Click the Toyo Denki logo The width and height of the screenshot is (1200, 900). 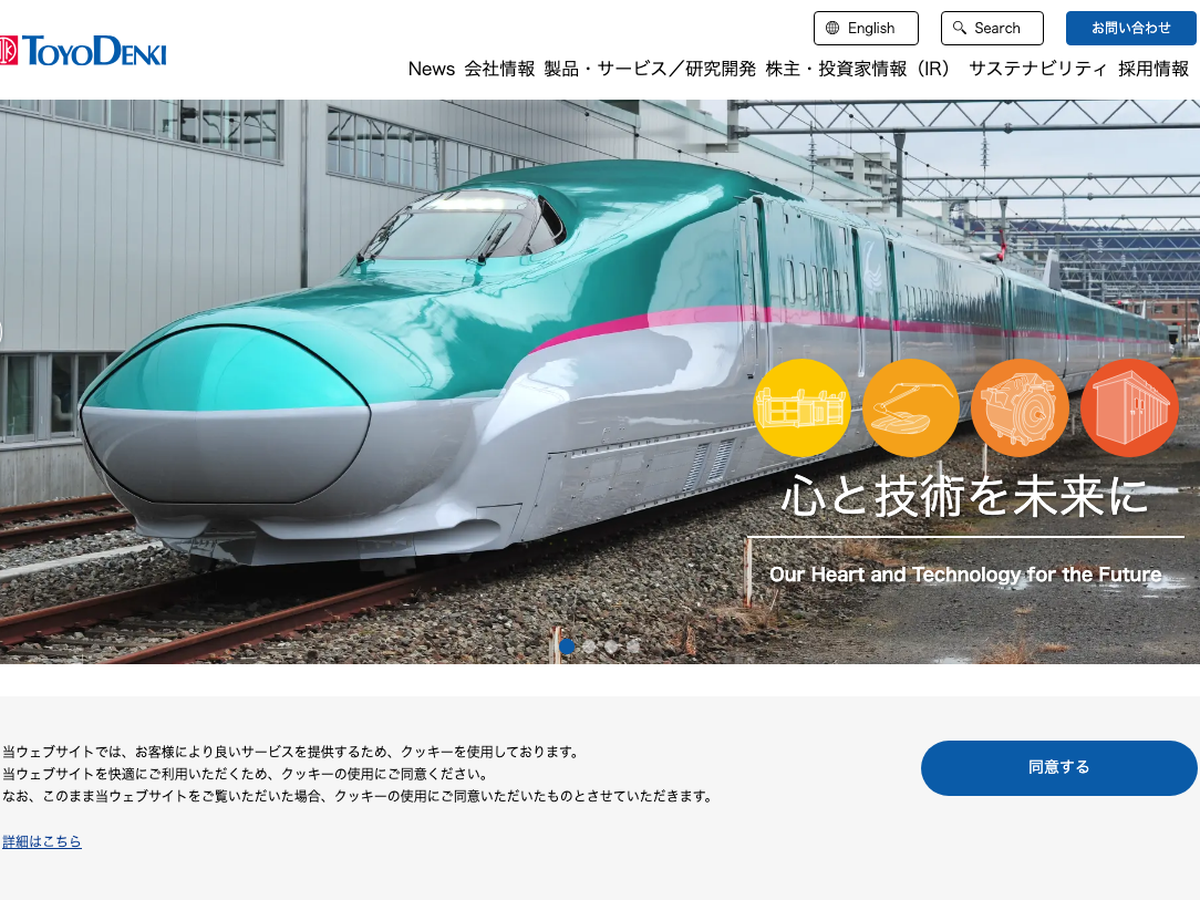pyautogui.click(x=83, y=50)
